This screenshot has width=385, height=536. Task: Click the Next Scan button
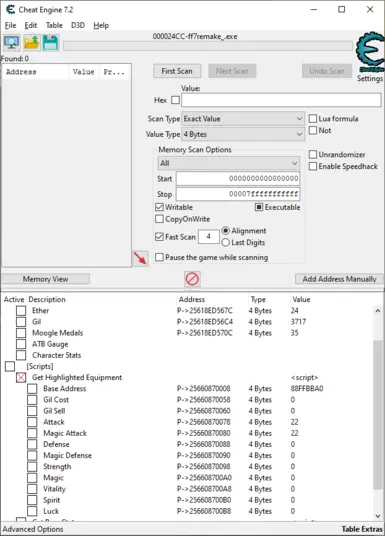(232, 71)
